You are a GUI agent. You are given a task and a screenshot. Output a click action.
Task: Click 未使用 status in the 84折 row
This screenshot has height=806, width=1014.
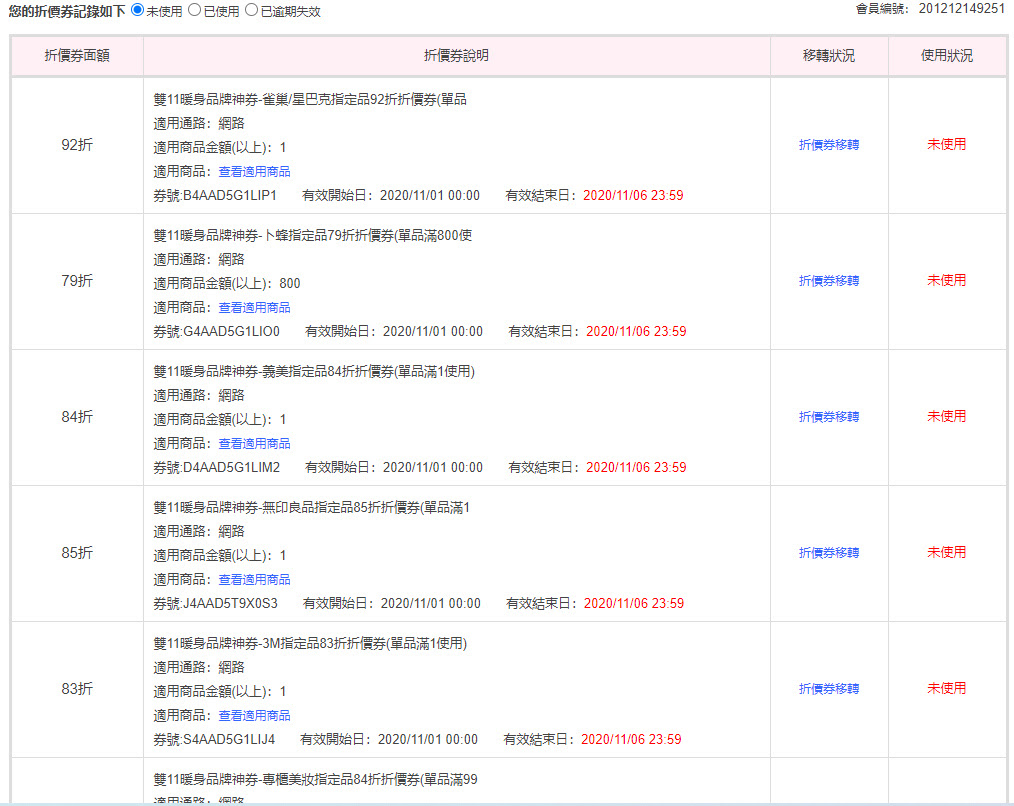(947, 416)
